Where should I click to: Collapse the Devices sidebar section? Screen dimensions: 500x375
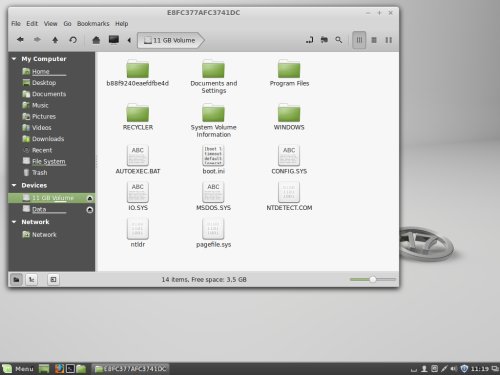(x=14, y=185)
